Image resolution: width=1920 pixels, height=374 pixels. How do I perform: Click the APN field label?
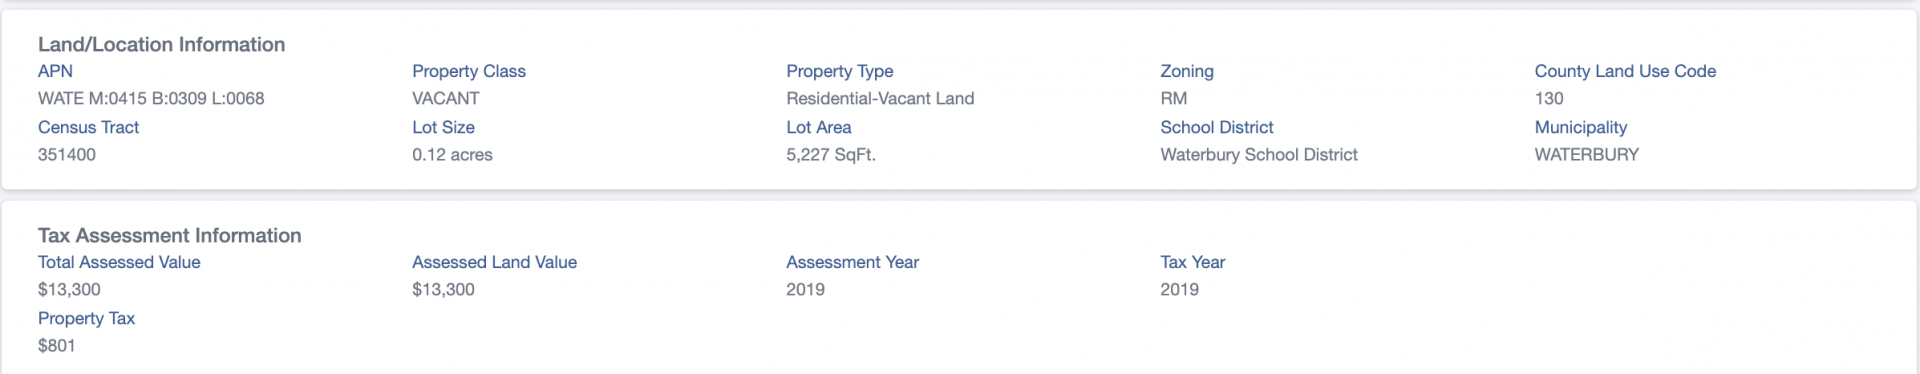tap(55, 71)
